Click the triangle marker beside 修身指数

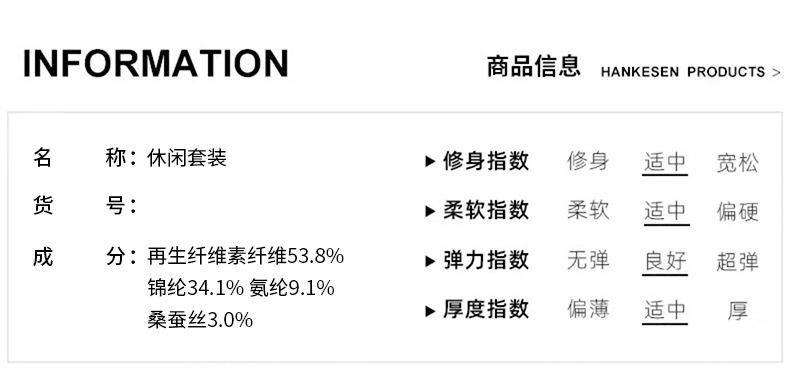click(430, 161)
